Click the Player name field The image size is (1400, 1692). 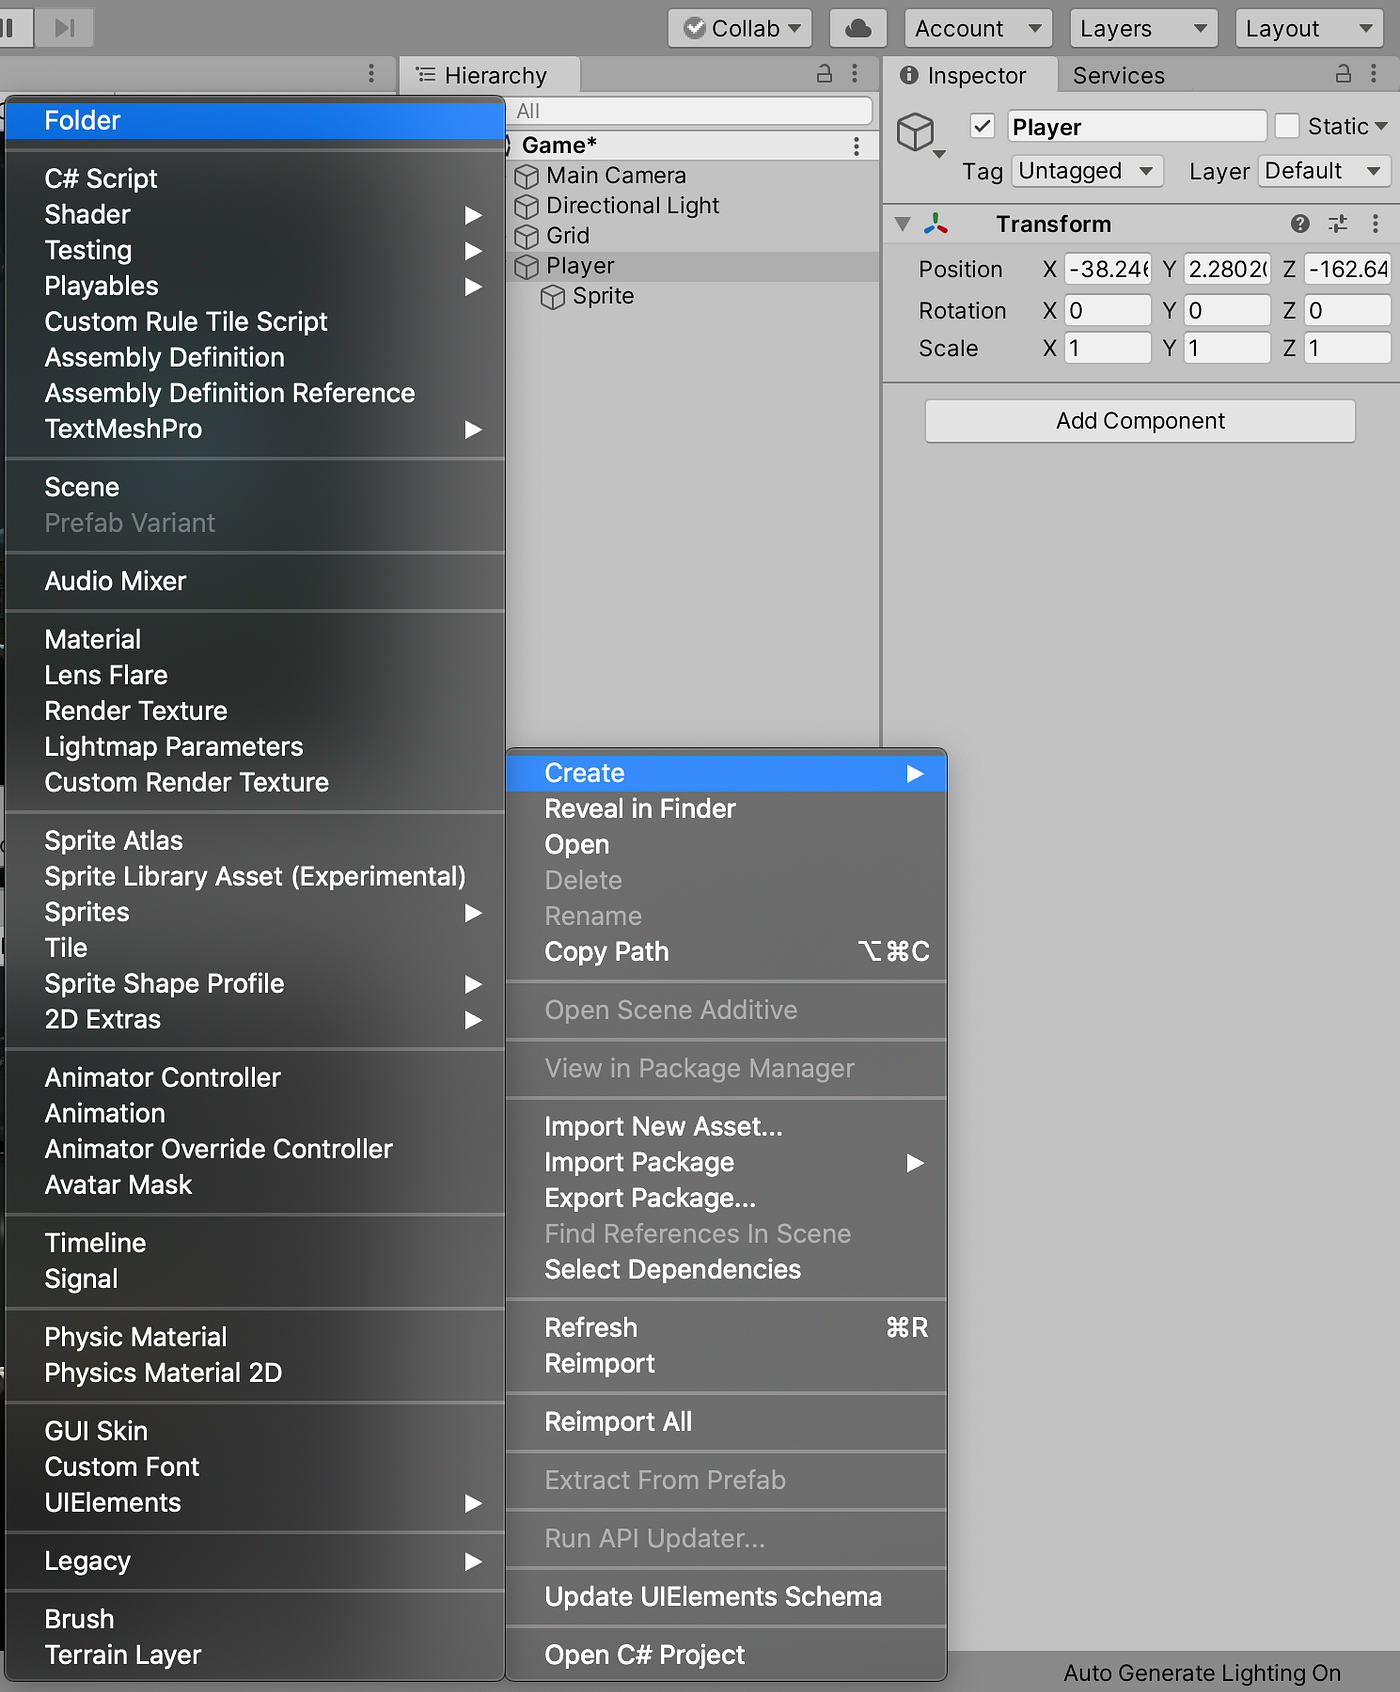pyautogui.click(x=1136, y=126)
